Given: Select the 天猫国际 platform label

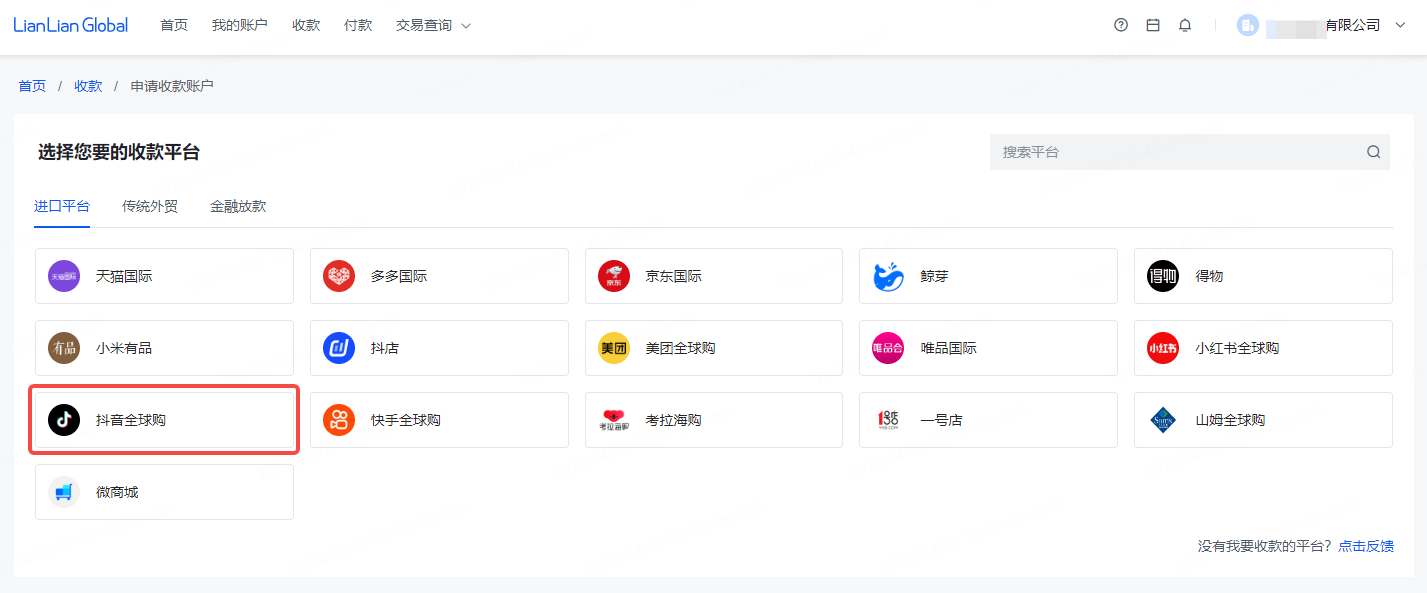Looking at the screenshot, I should coord(124,276).
